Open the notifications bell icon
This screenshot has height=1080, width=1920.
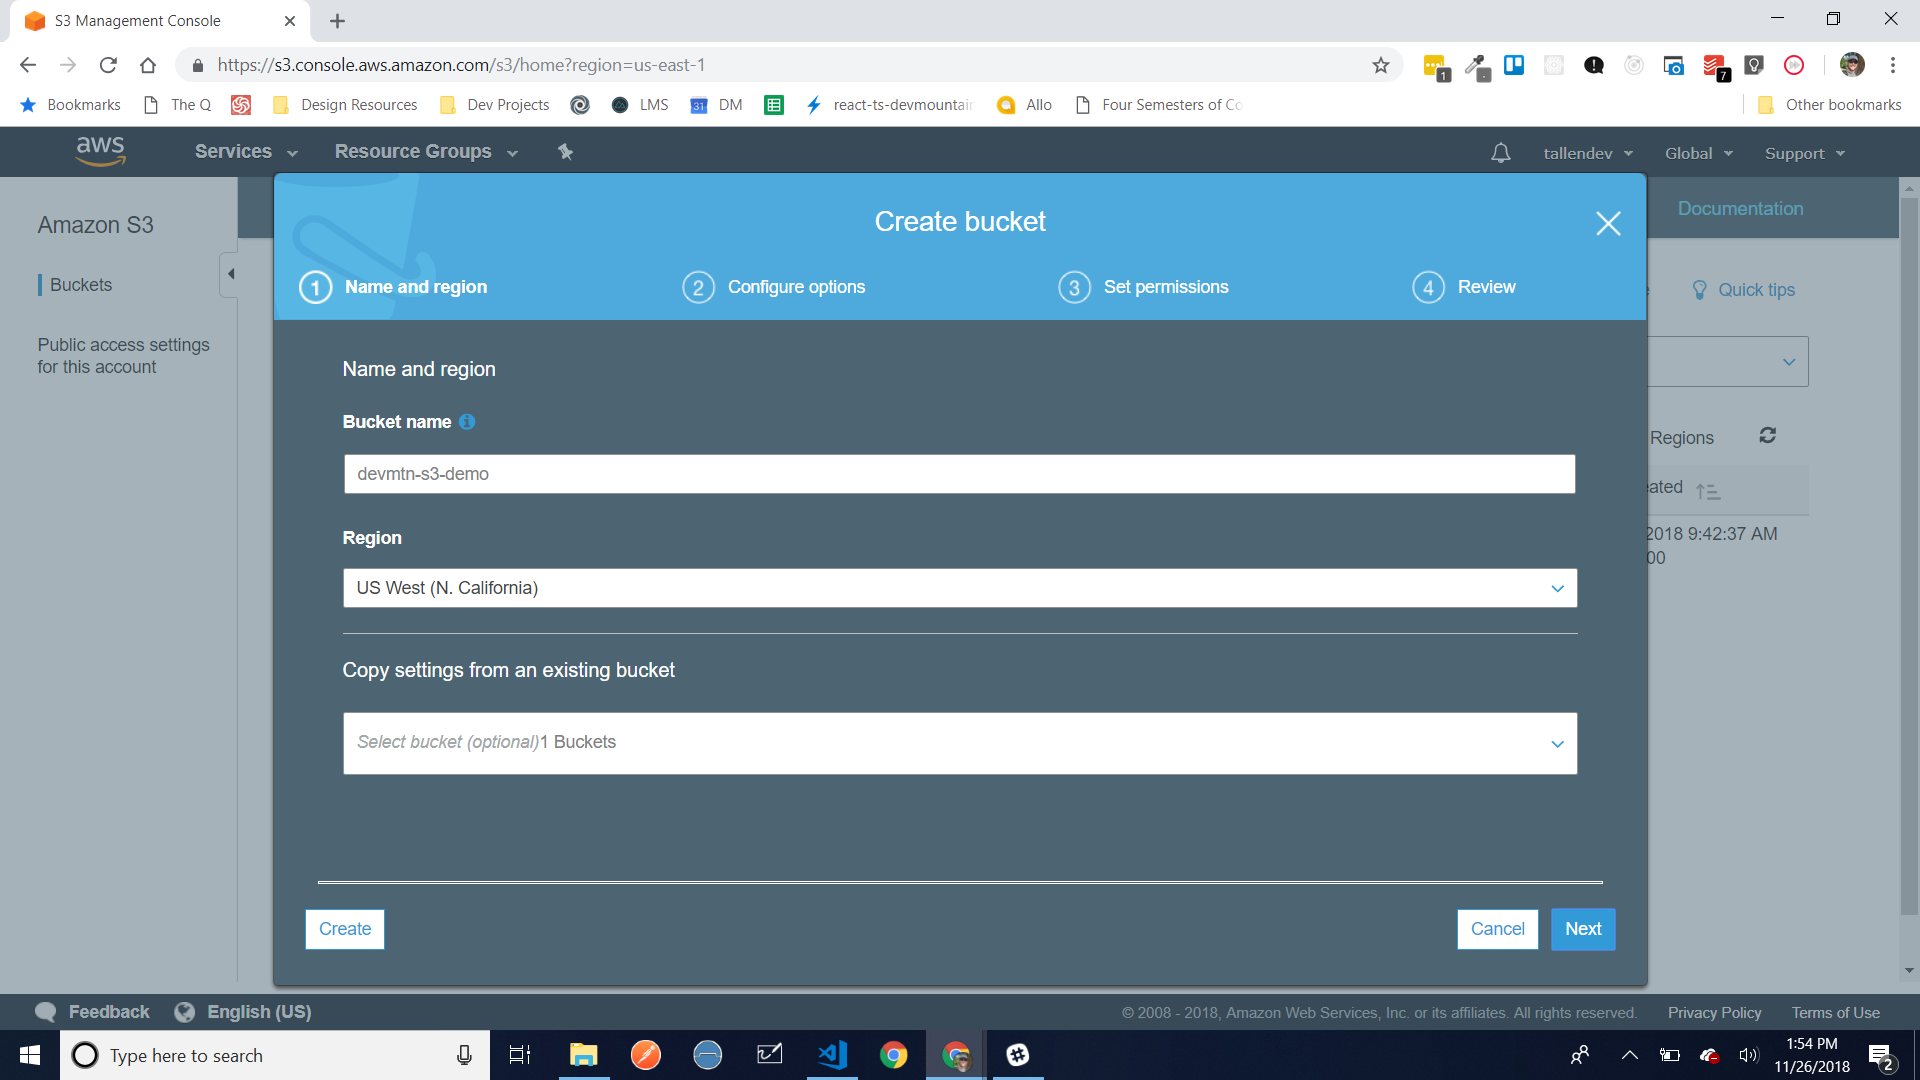click(1500, 153)
